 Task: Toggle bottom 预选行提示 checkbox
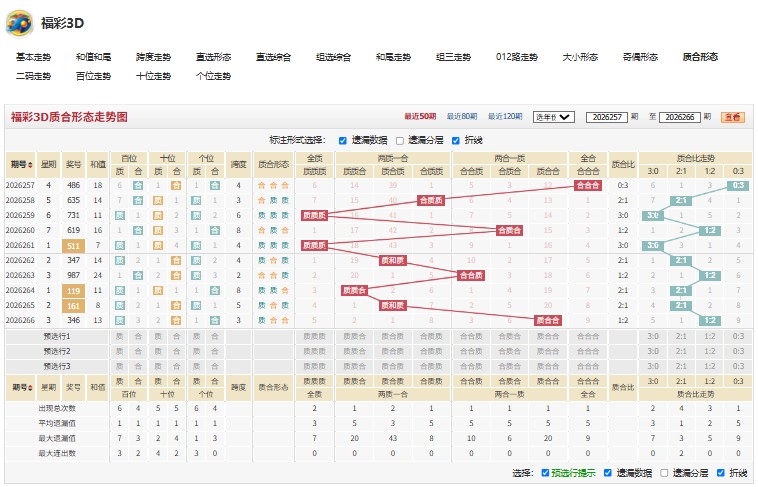pos(545,473)
